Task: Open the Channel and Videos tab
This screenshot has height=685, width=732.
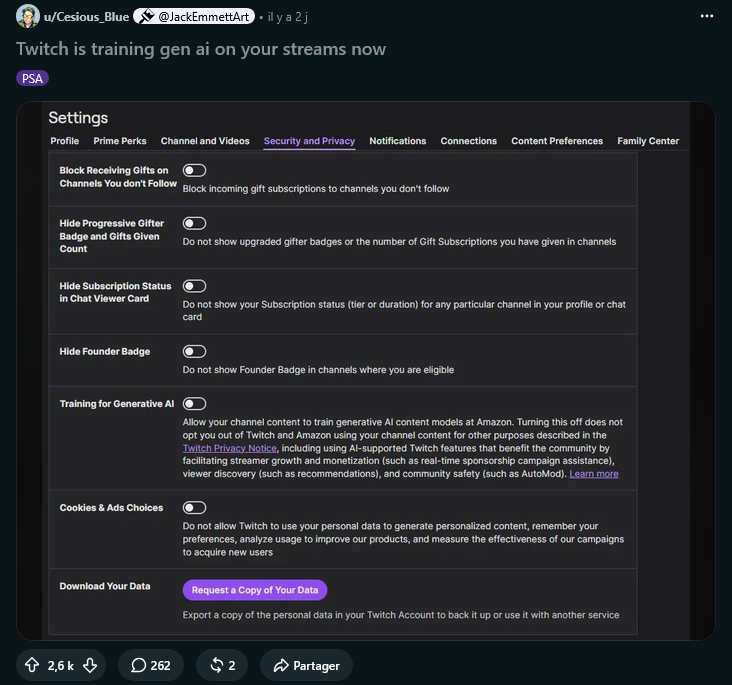Action: [x=205, y=141]
